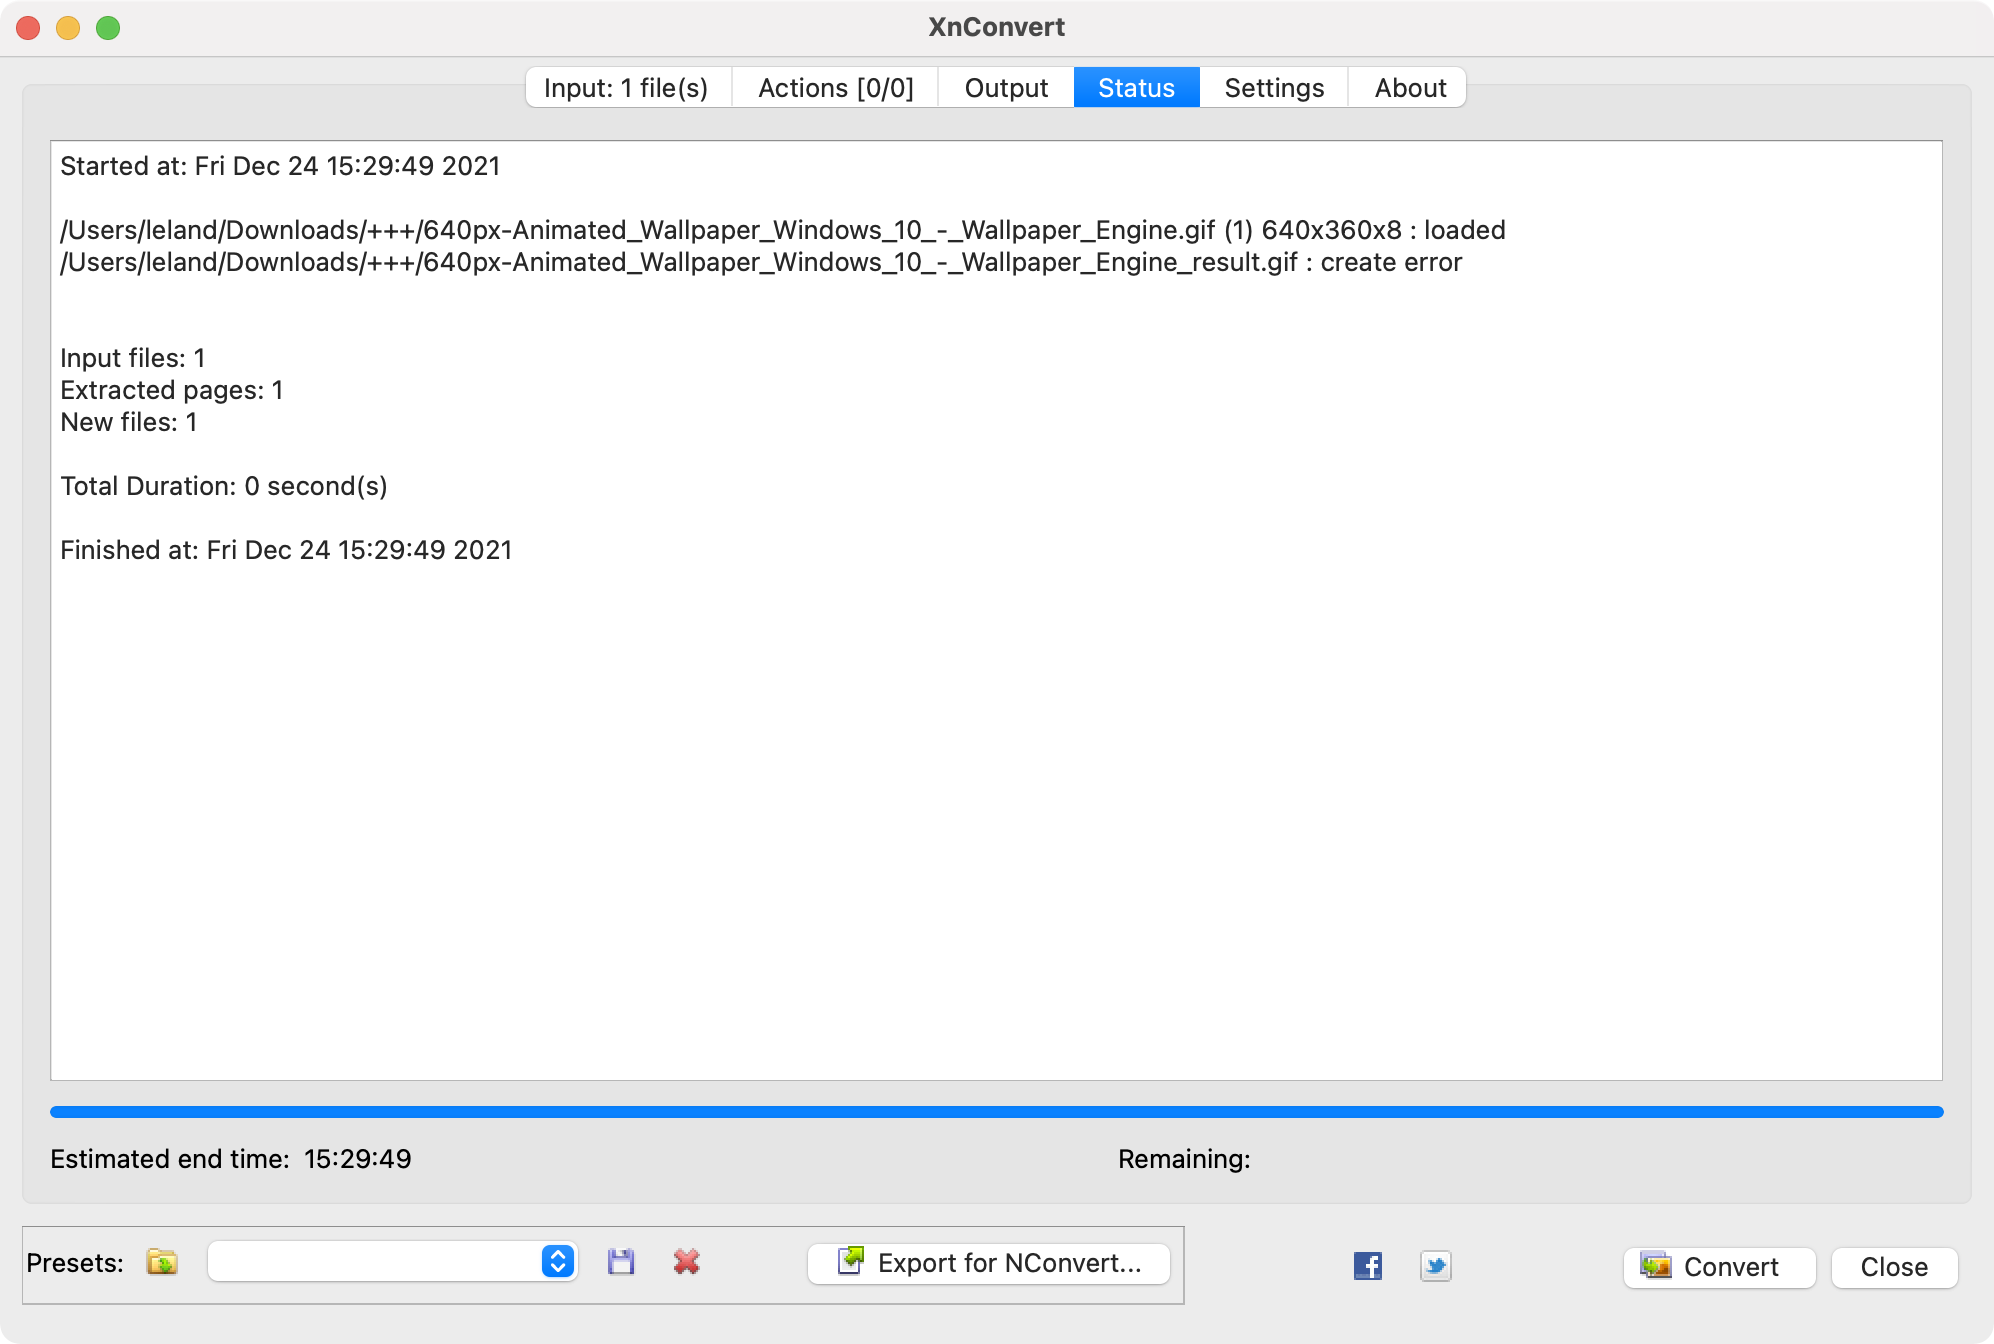Click the green zoom window button
Image resolution: width=1994 pixels, height=1344 pixels.
tap(108, 28)
